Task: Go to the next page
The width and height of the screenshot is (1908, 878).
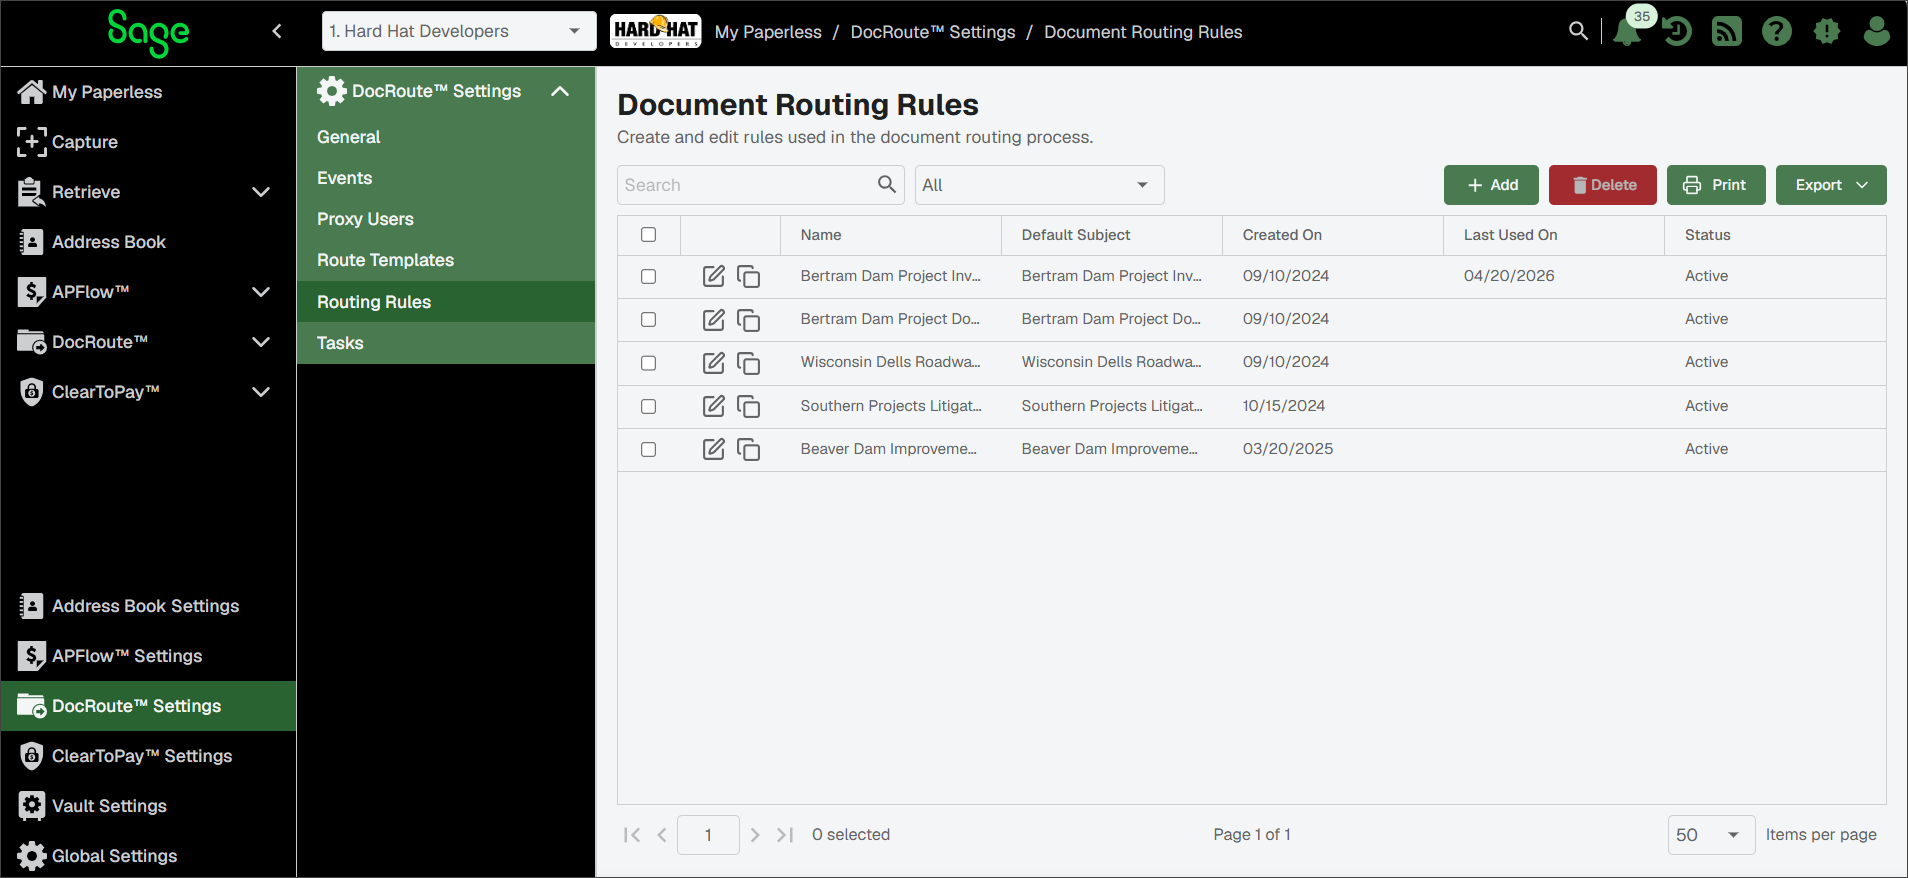Action: (x=755, y=835)
